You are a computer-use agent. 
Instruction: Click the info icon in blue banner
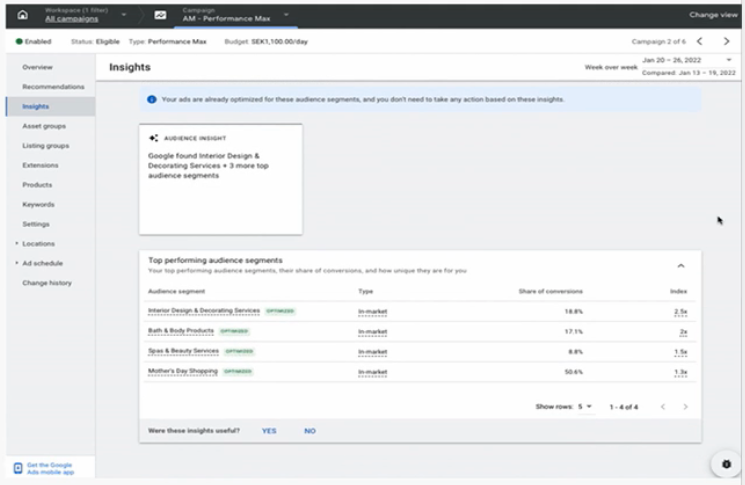152,99
